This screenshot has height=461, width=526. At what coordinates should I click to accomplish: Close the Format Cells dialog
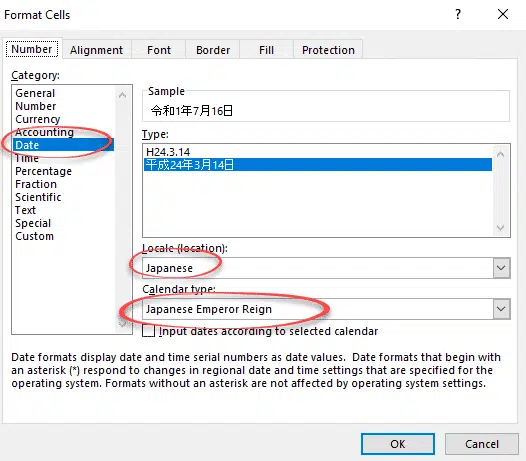503,14
